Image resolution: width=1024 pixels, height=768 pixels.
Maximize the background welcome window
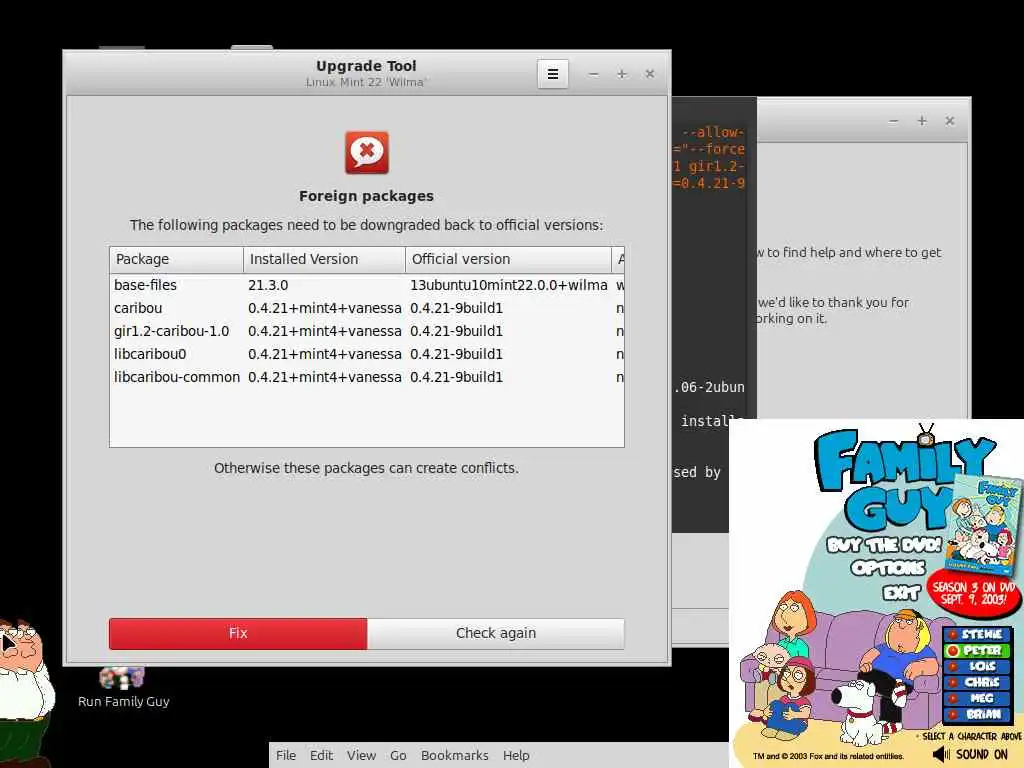[921, 121]
